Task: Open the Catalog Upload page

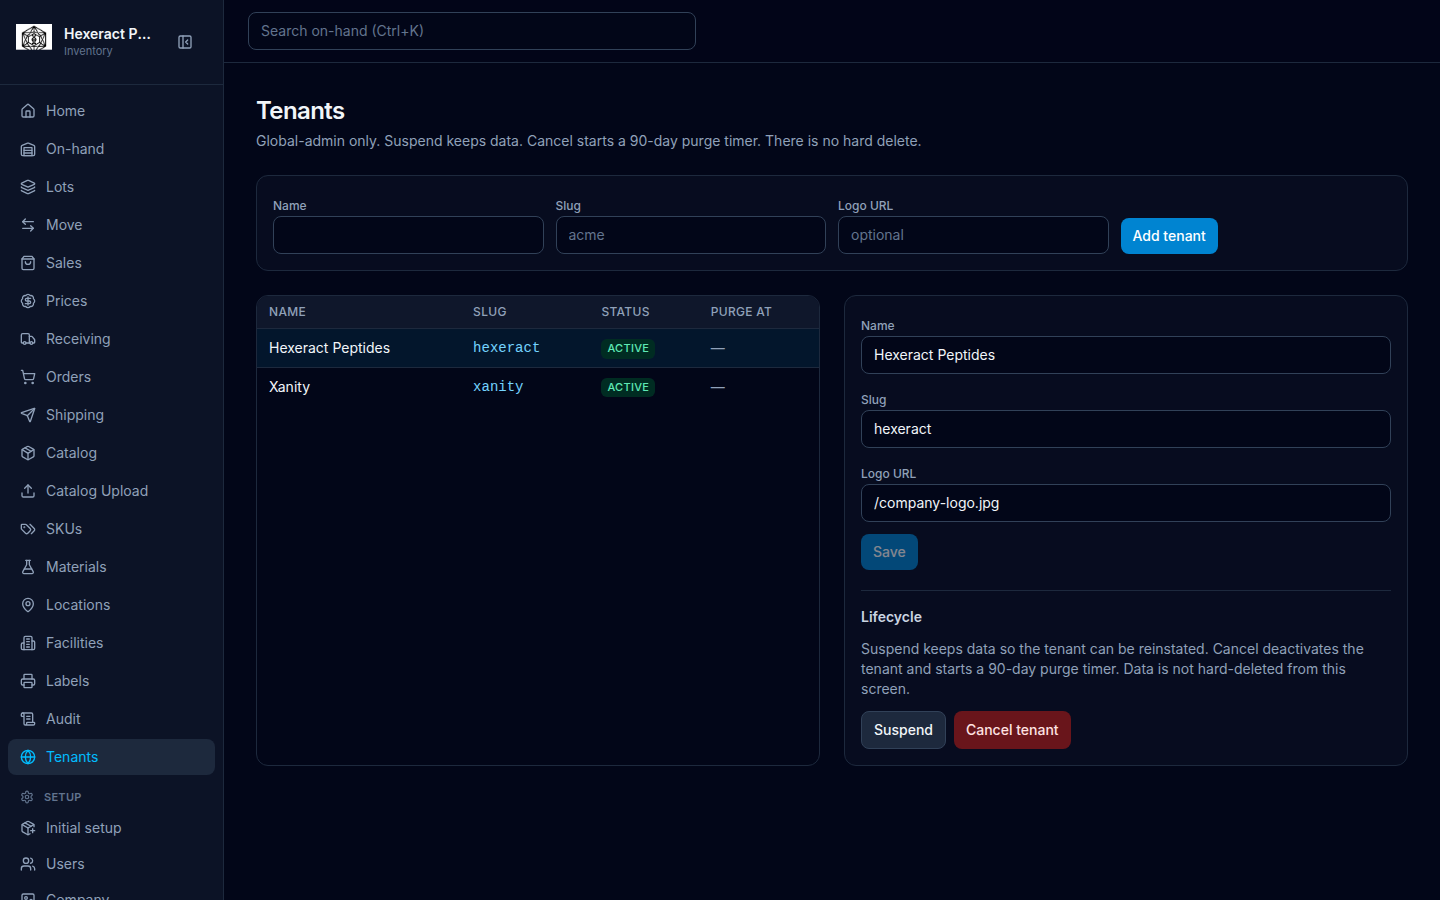Action: (111, 491)
